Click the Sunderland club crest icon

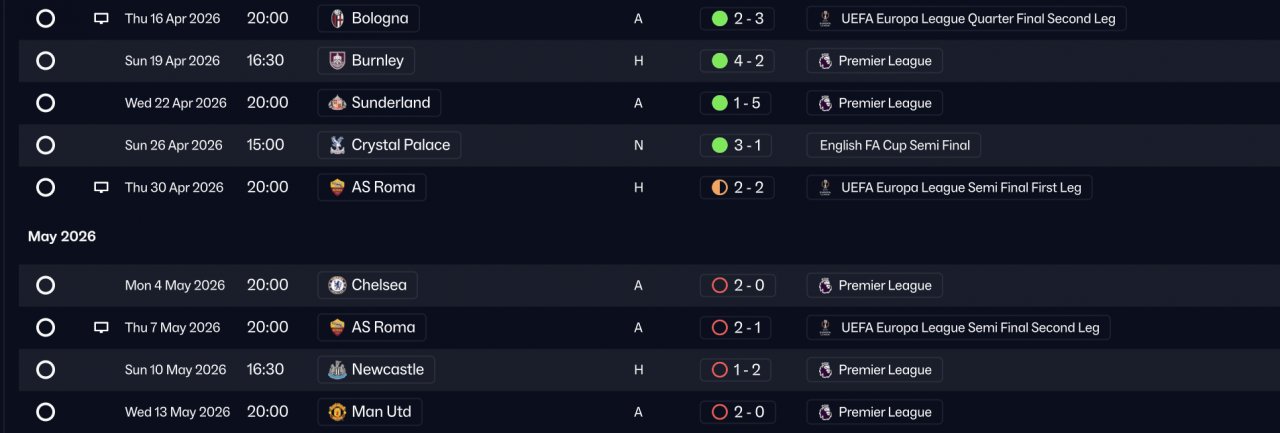337,103
